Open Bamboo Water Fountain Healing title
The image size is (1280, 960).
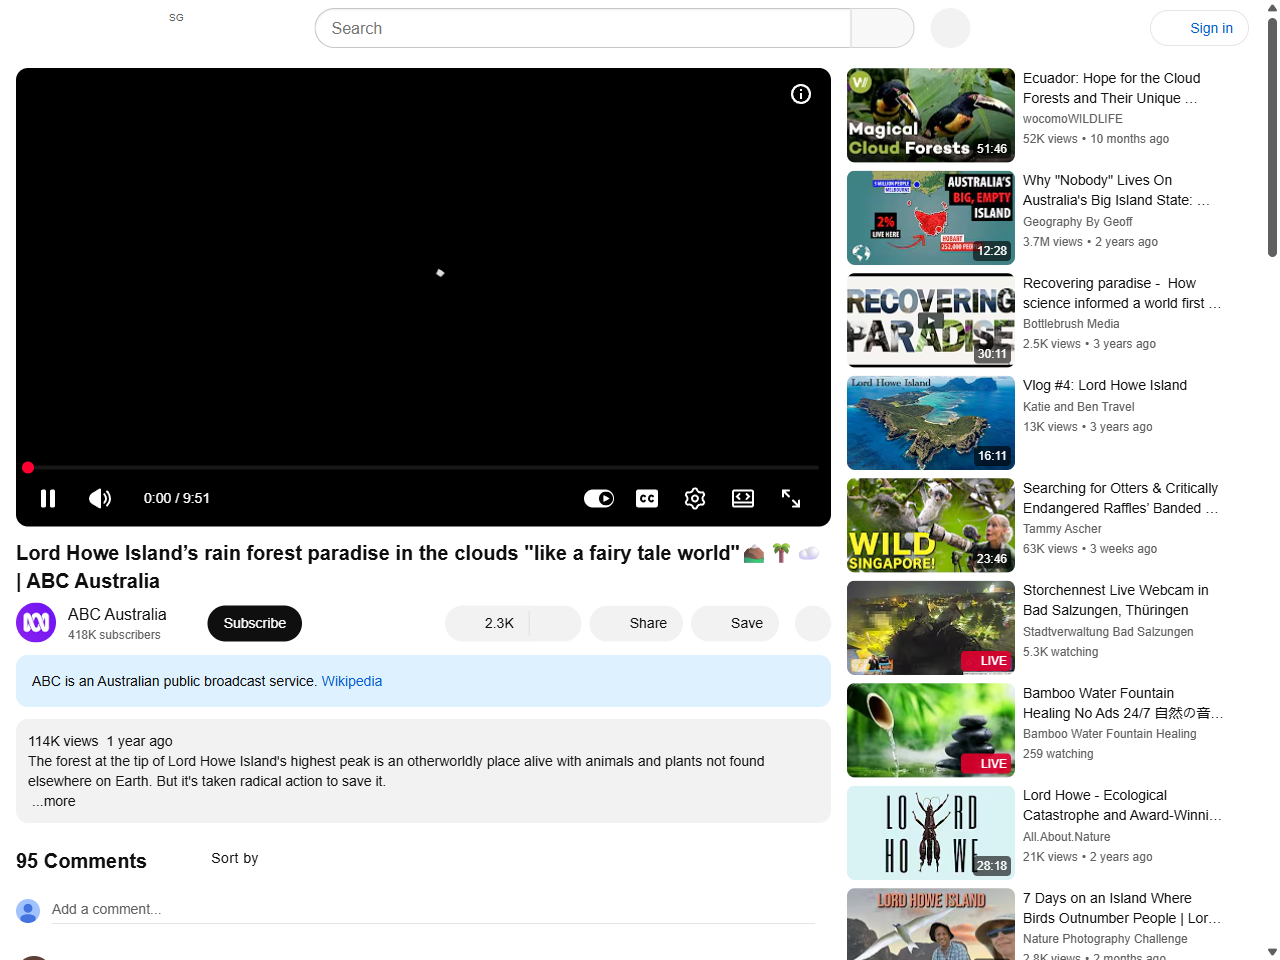coord(1123,703)
